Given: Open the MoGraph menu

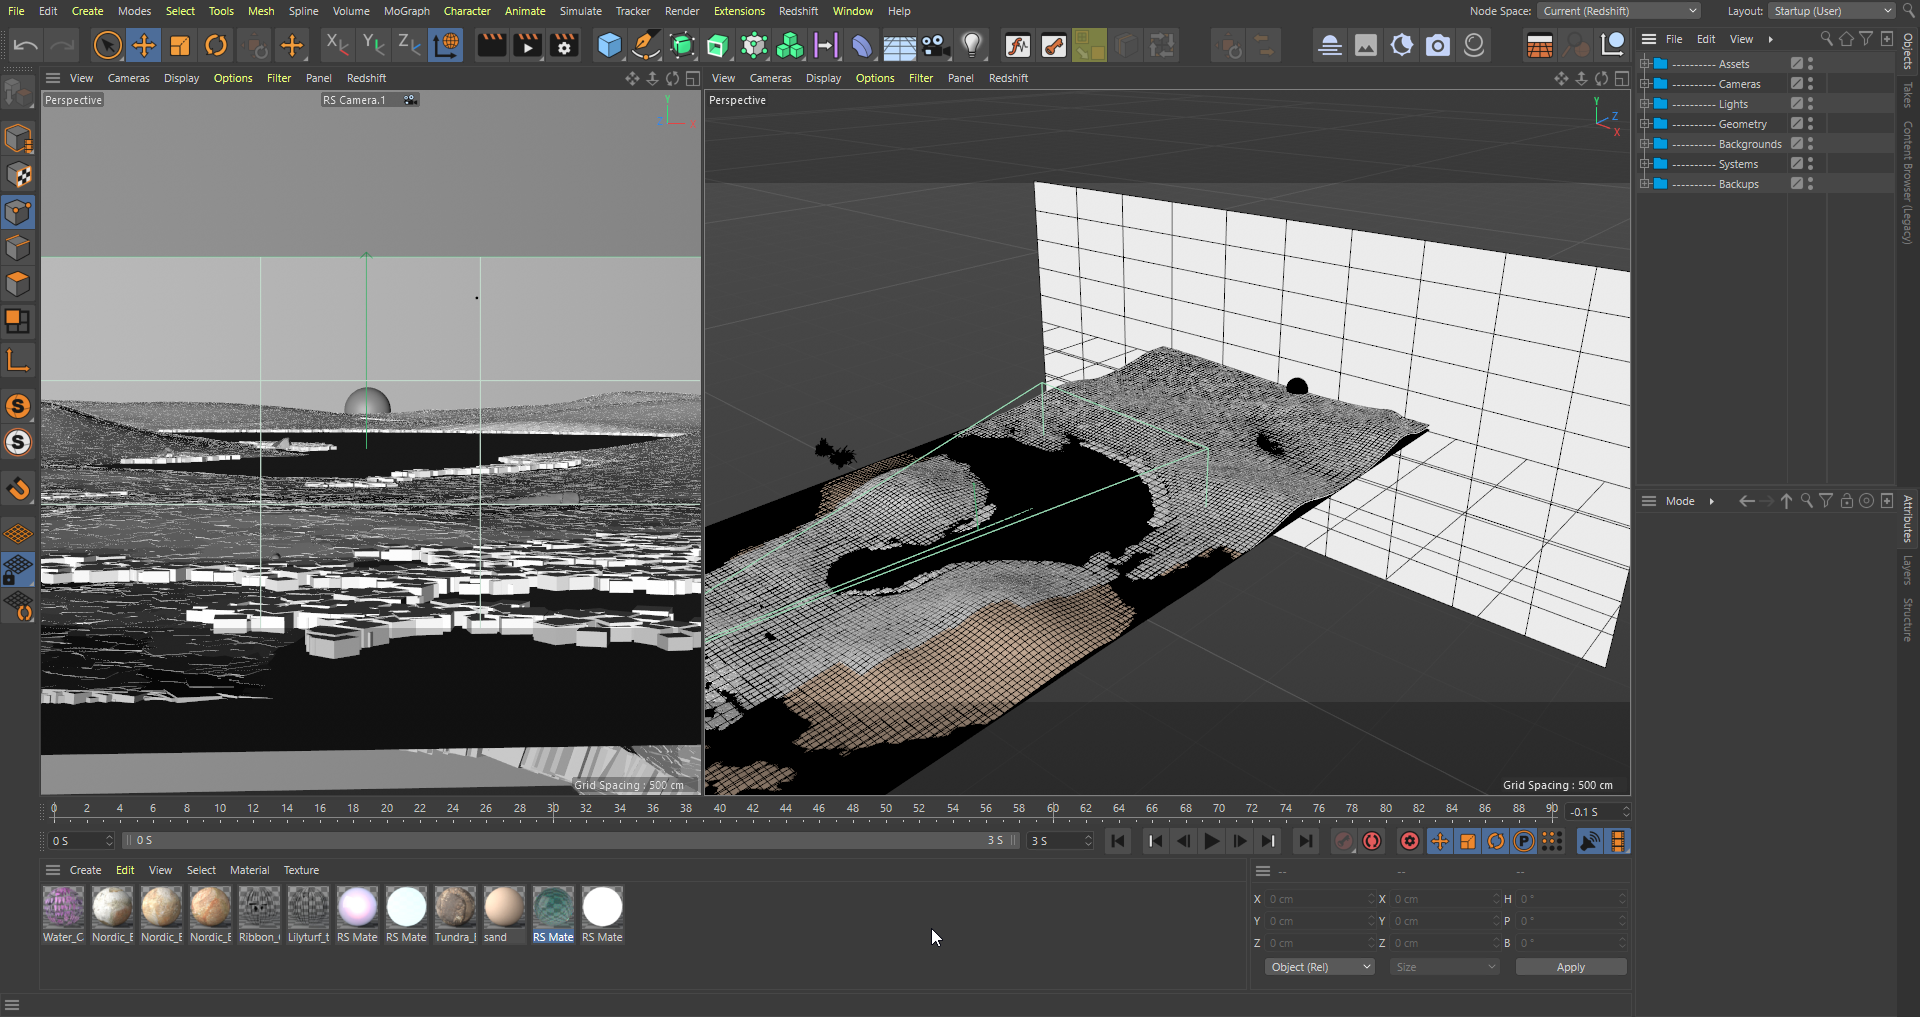Looking at the screenshot, I should (406, 11).
